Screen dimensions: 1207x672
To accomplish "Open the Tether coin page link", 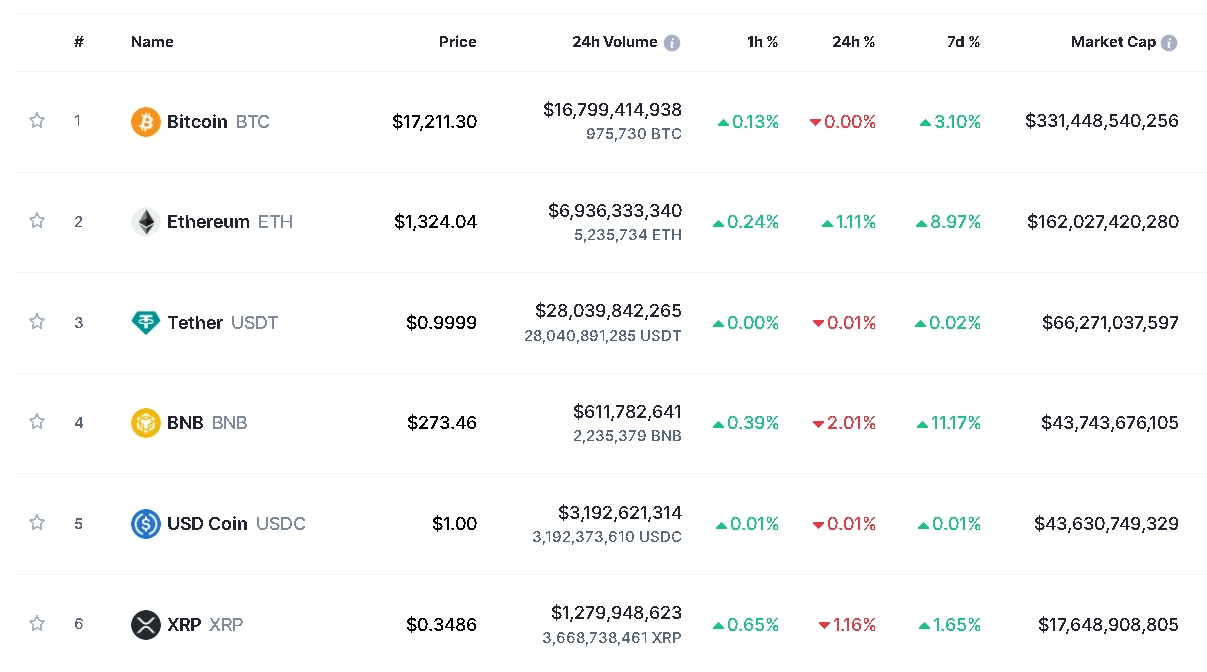I will pos(195,323).
